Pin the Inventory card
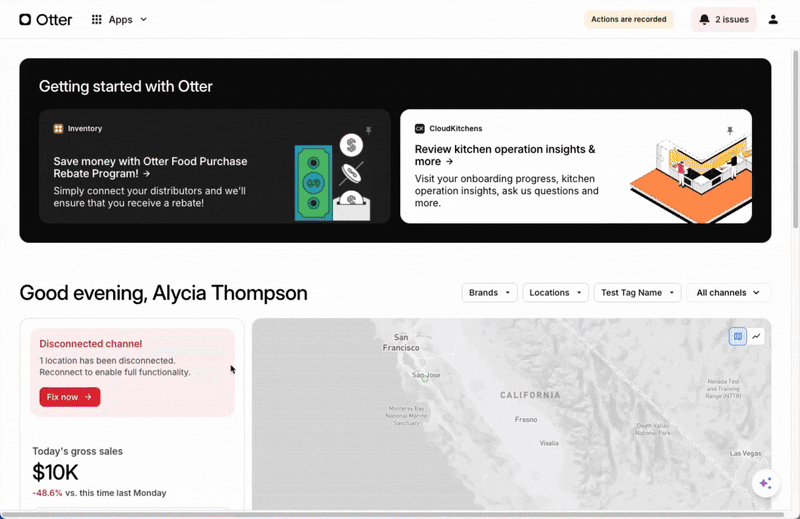The height and width of the screenshot is (519, 800). click(x=368, y=131)
